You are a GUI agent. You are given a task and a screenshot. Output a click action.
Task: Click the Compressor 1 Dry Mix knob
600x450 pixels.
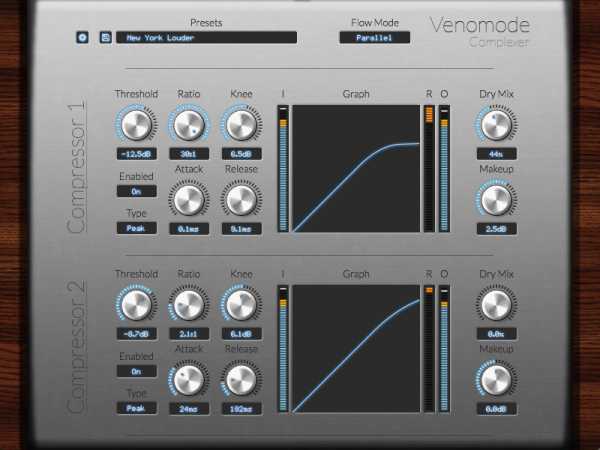coord(496,125)
